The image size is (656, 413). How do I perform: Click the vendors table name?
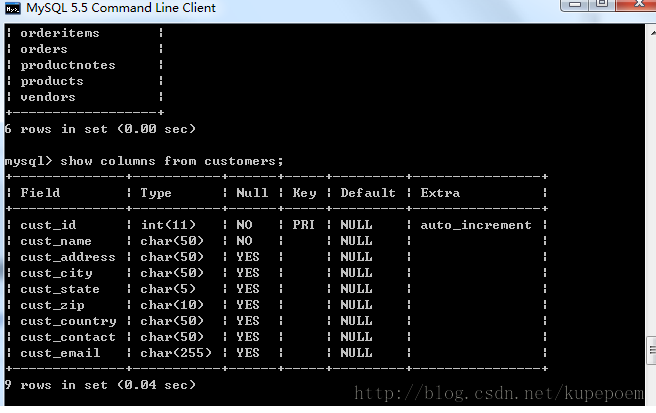click(x=48, y=97)
